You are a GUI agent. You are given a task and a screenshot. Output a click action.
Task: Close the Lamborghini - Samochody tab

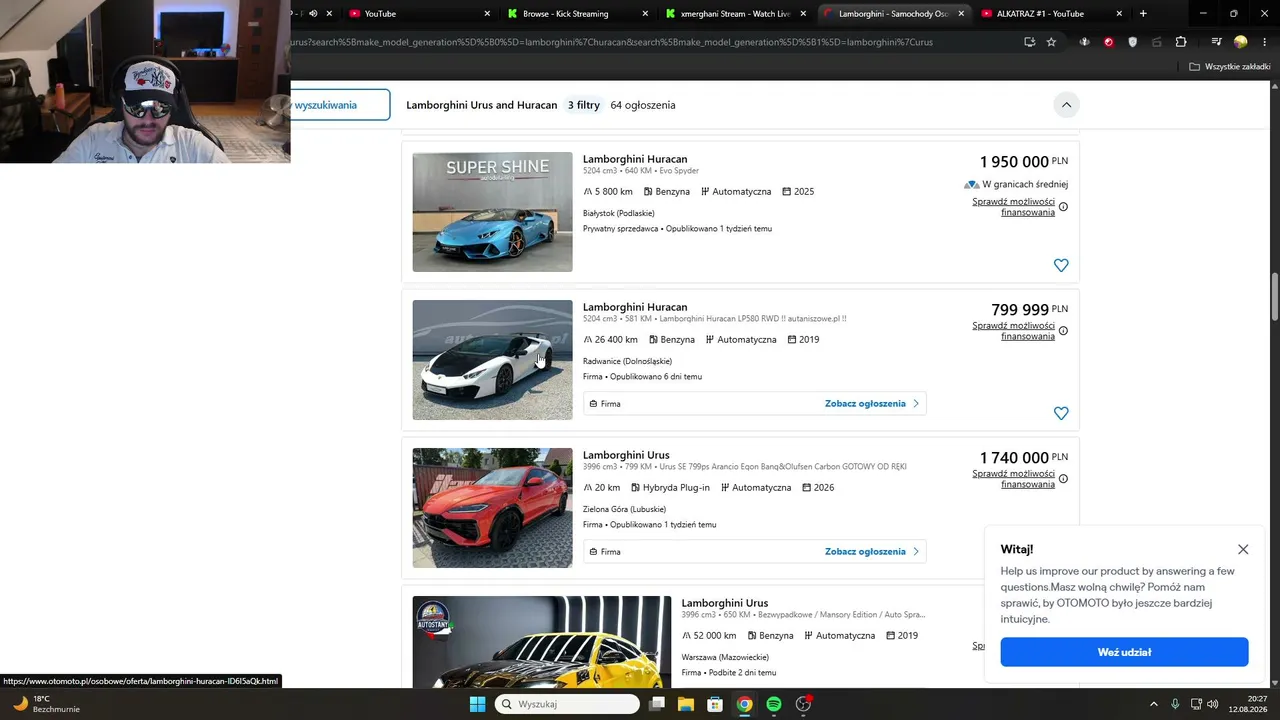[x=961, y=14]
